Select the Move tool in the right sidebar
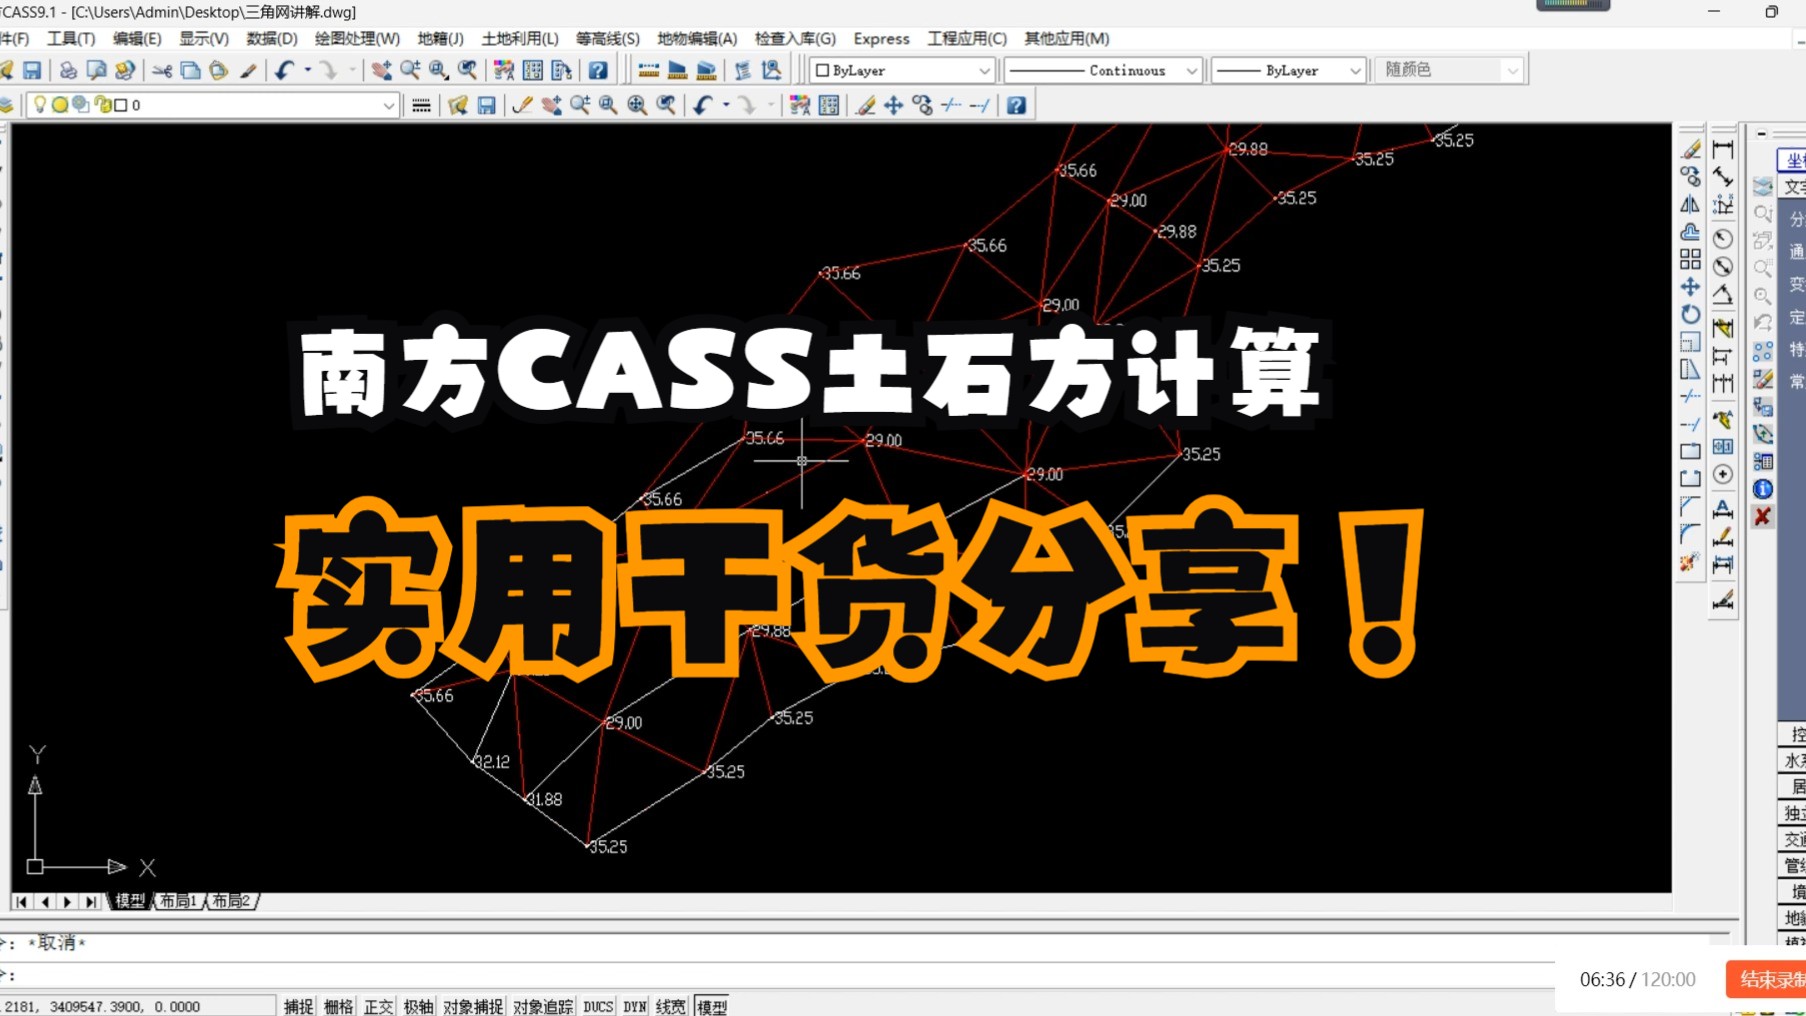1806x1016 pixels. pyautogui.click(x=1689, y=287)
